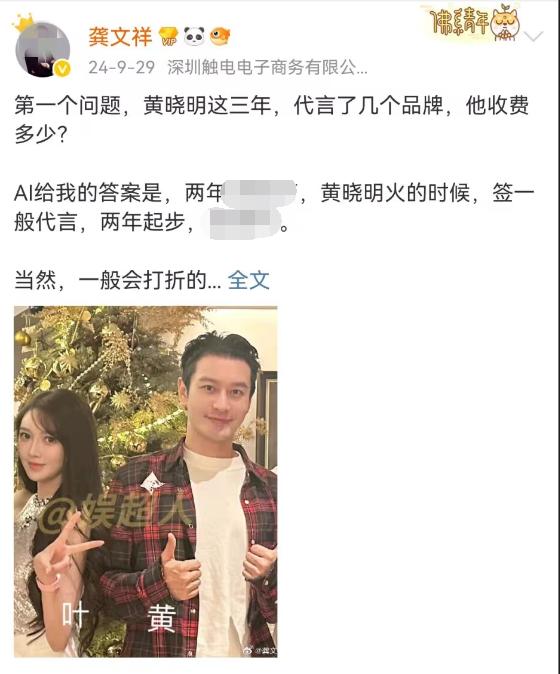The width and height of the screenshot is (560, 674).
Task: Click the orange fish badge icon
Action: point(220,36)
